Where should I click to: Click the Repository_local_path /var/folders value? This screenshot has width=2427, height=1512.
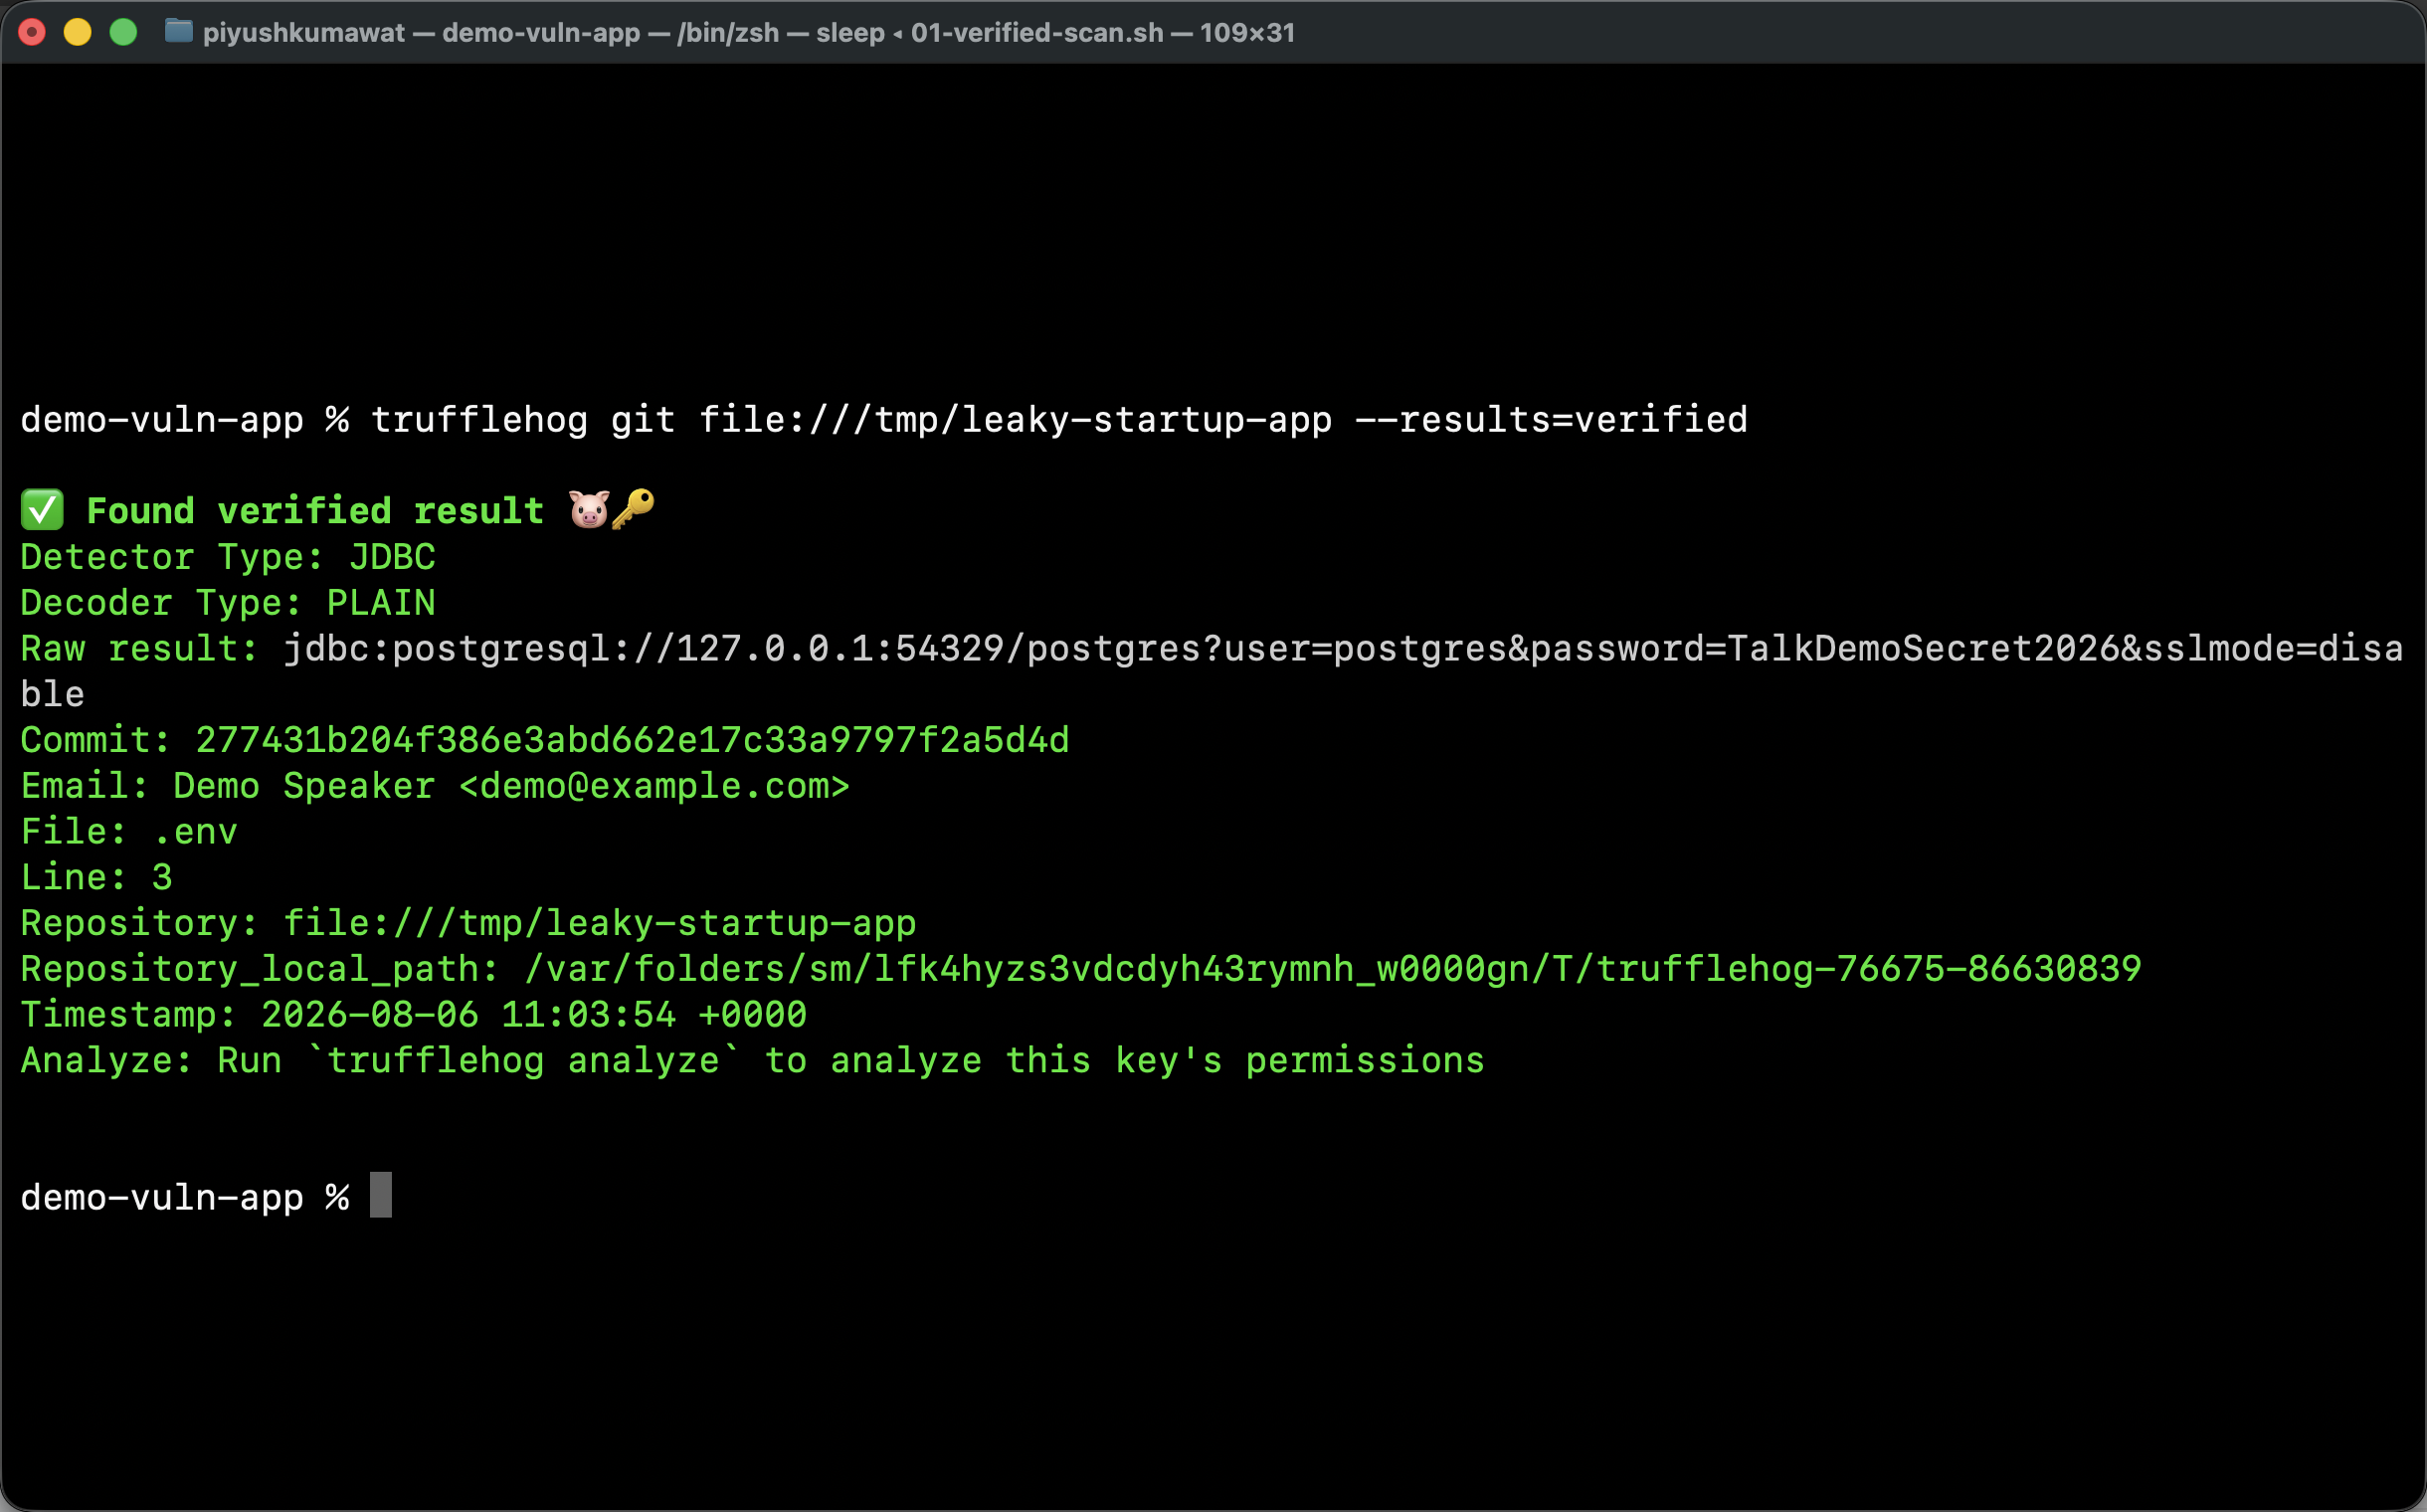click(1333, 969)
